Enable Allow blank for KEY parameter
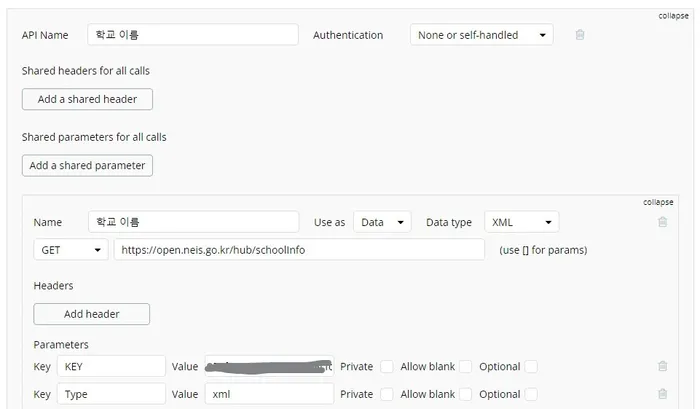The height and width of the screenshot is (409, 700). pyautogui.click(x=465, y=367)
